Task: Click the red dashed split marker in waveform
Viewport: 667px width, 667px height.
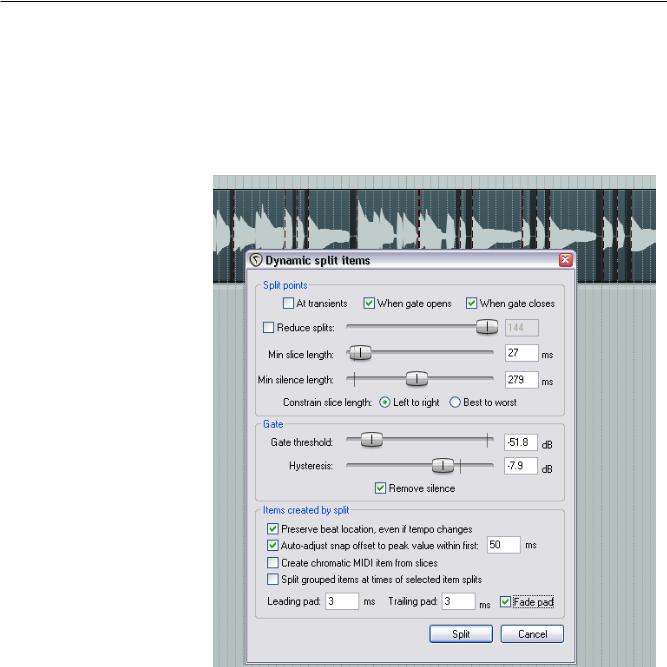Action: click(419, 219)
